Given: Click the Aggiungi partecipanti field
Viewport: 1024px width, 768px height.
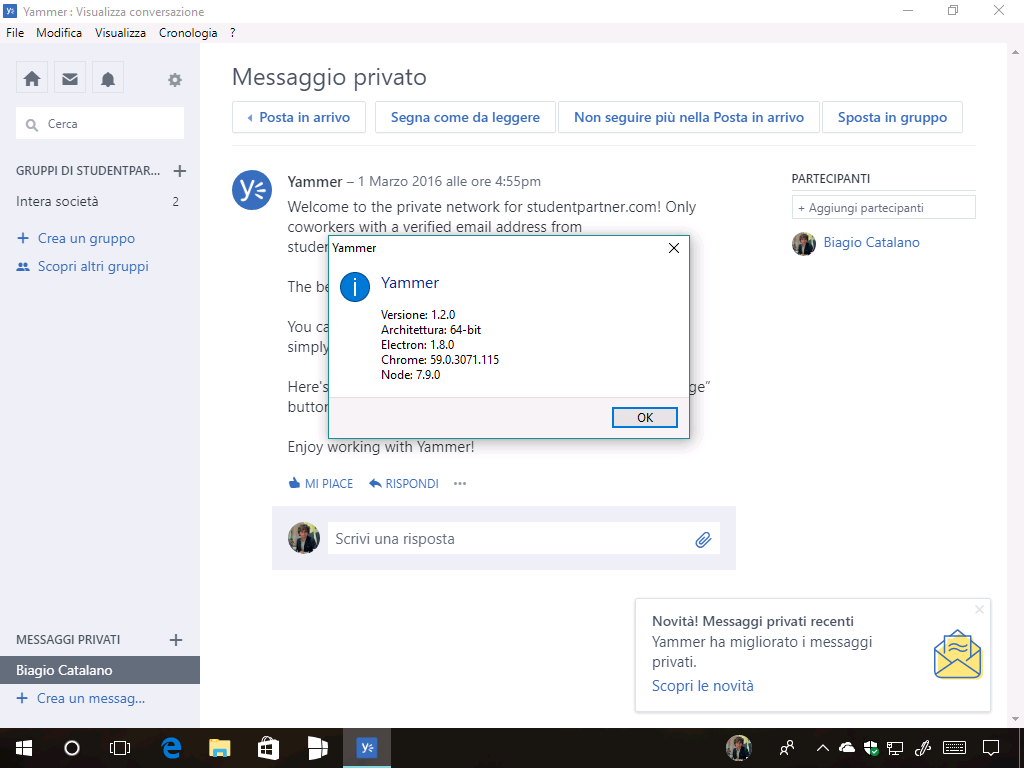Looking at the screenshot, I should click(884, 208).
